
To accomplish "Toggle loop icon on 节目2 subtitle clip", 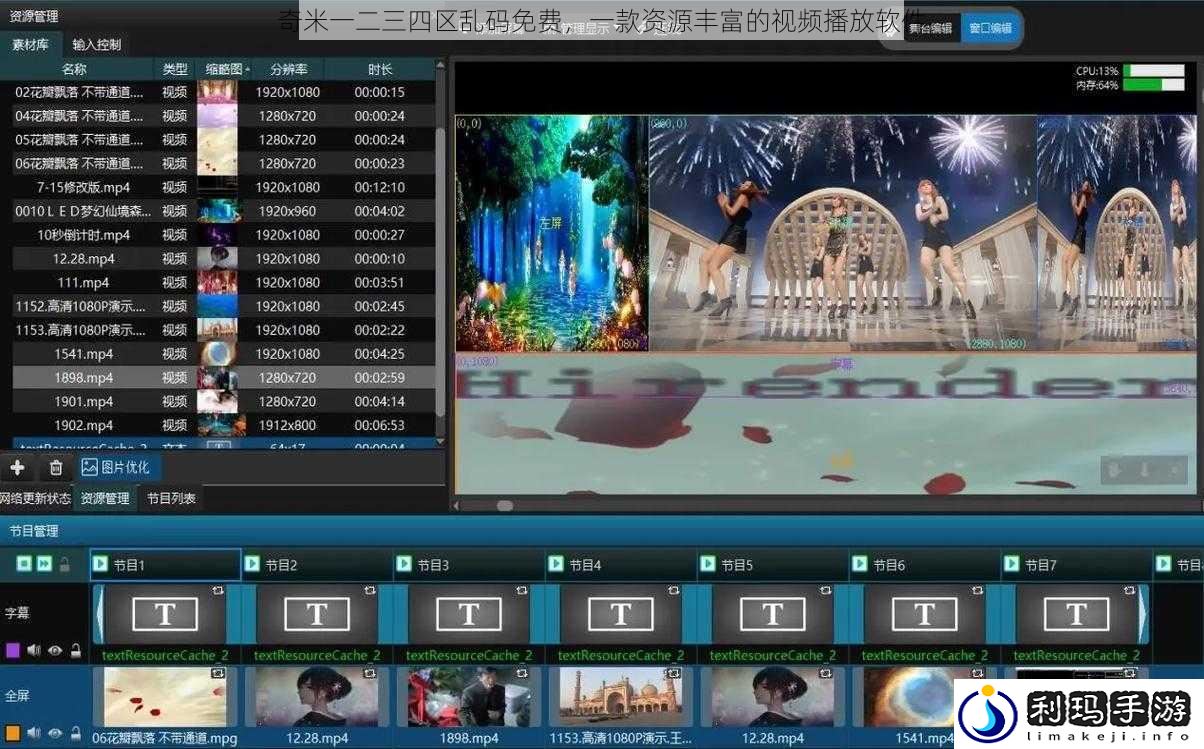I will 370,591.
